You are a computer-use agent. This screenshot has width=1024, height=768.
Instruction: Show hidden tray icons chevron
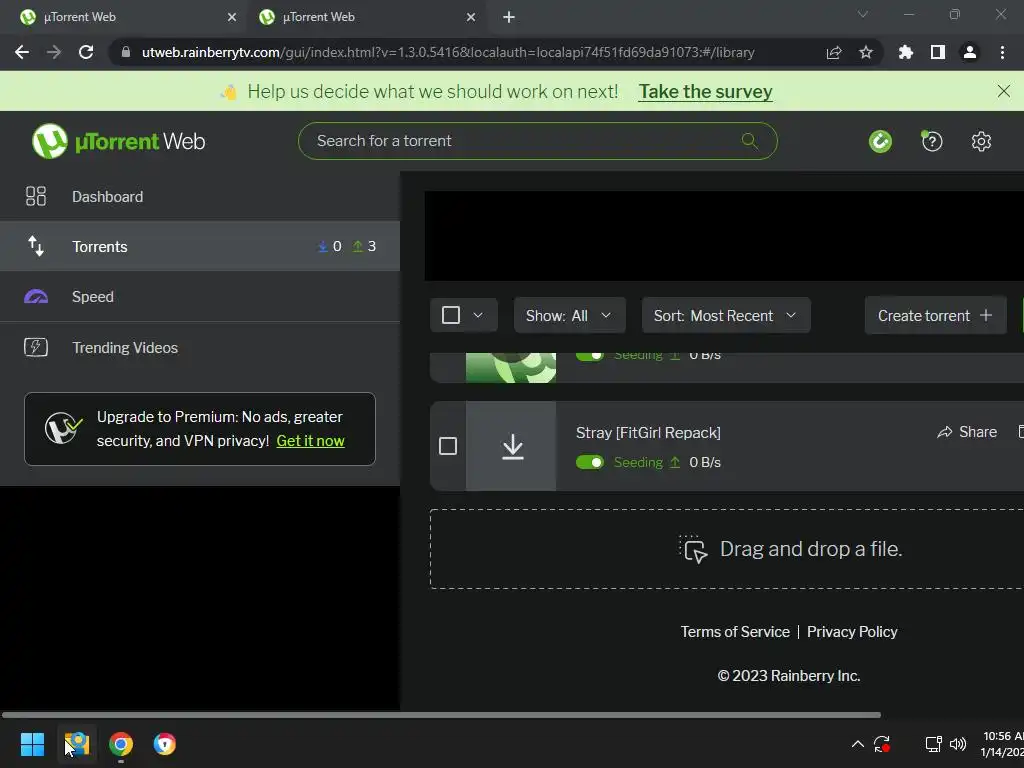pos(857,744)
